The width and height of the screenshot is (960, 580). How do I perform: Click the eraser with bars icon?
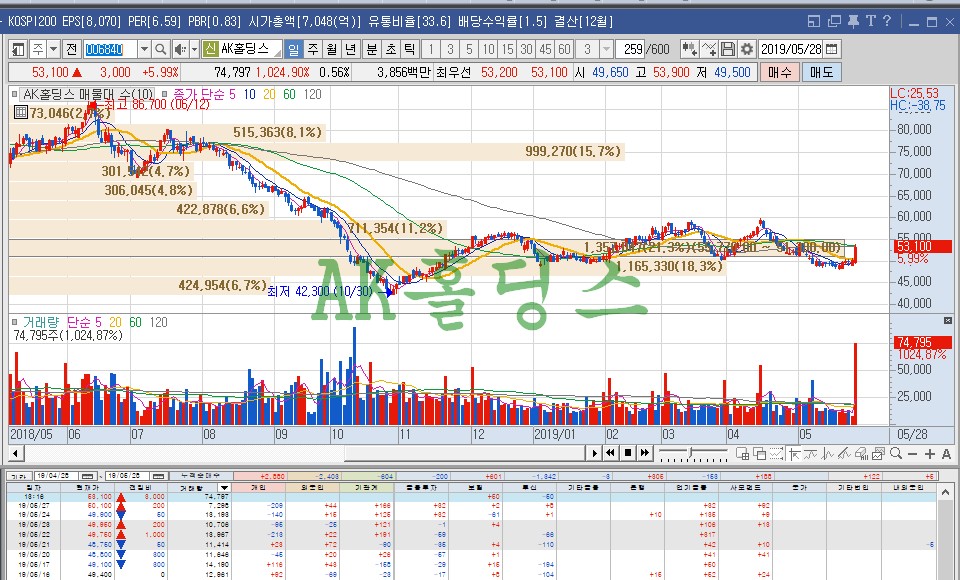861,453
